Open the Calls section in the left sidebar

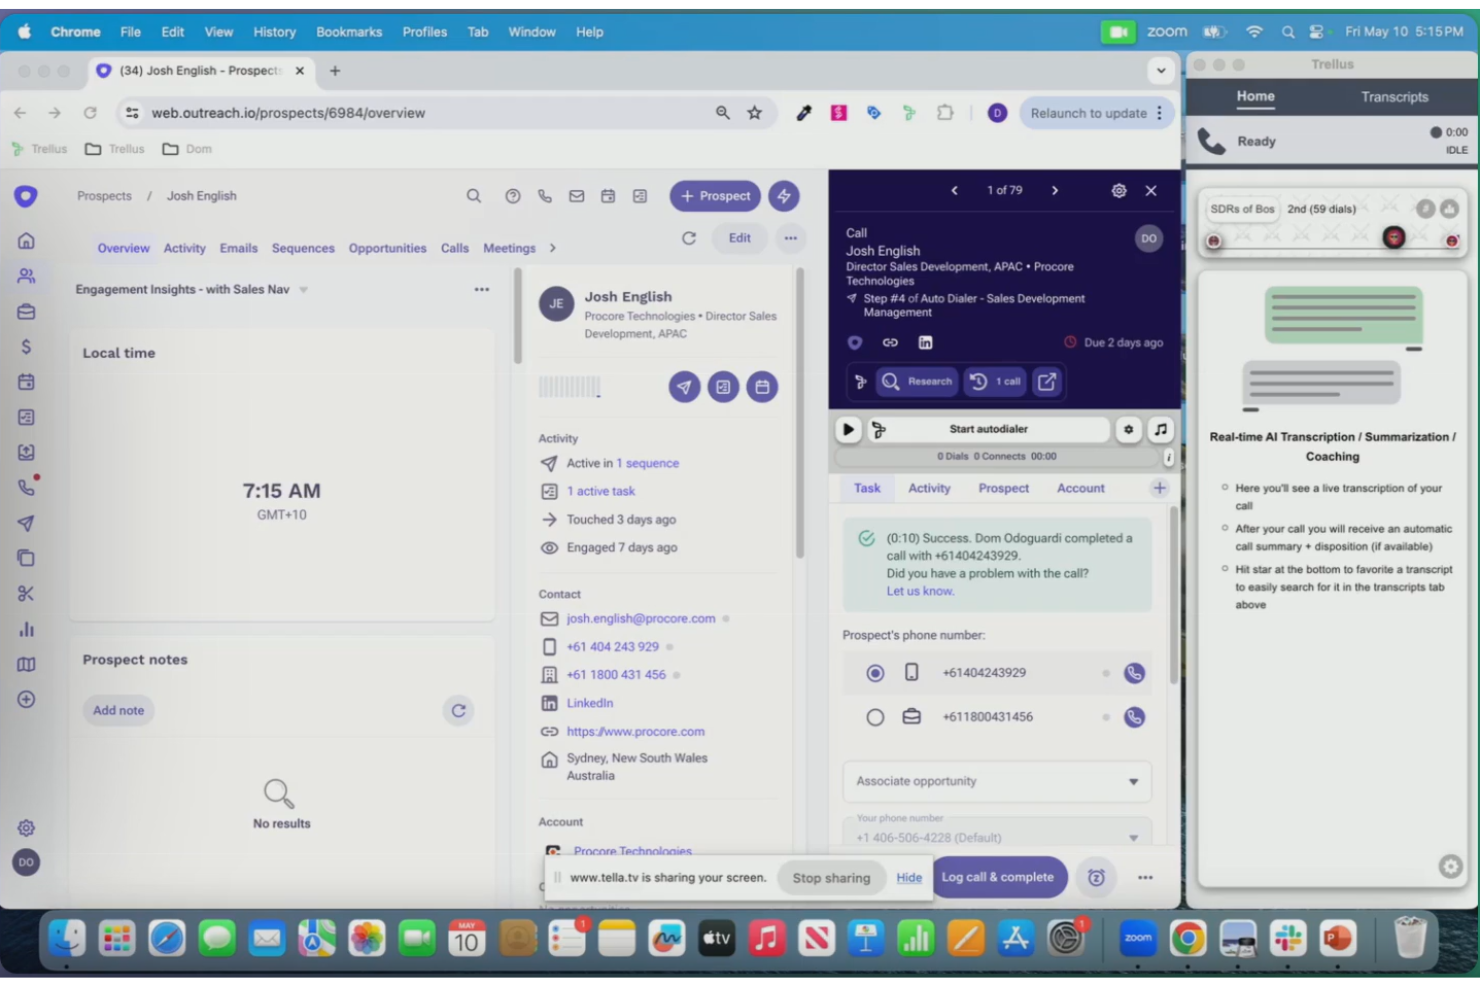pyautogui.click(x=27, y=487)
